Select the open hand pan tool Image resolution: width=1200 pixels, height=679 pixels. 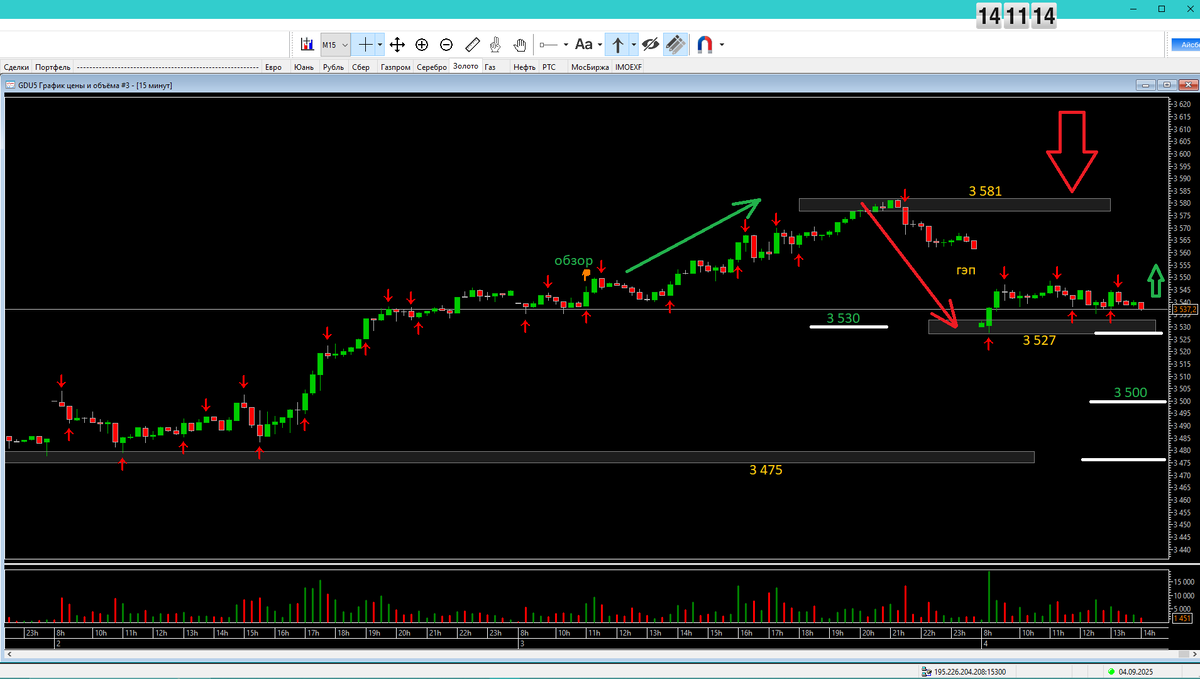coord(520,45)
